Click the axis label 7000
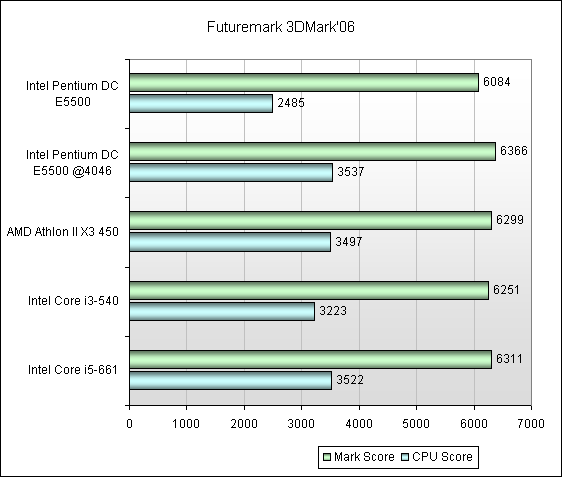 pyautogui.click(x=531, y=424)
